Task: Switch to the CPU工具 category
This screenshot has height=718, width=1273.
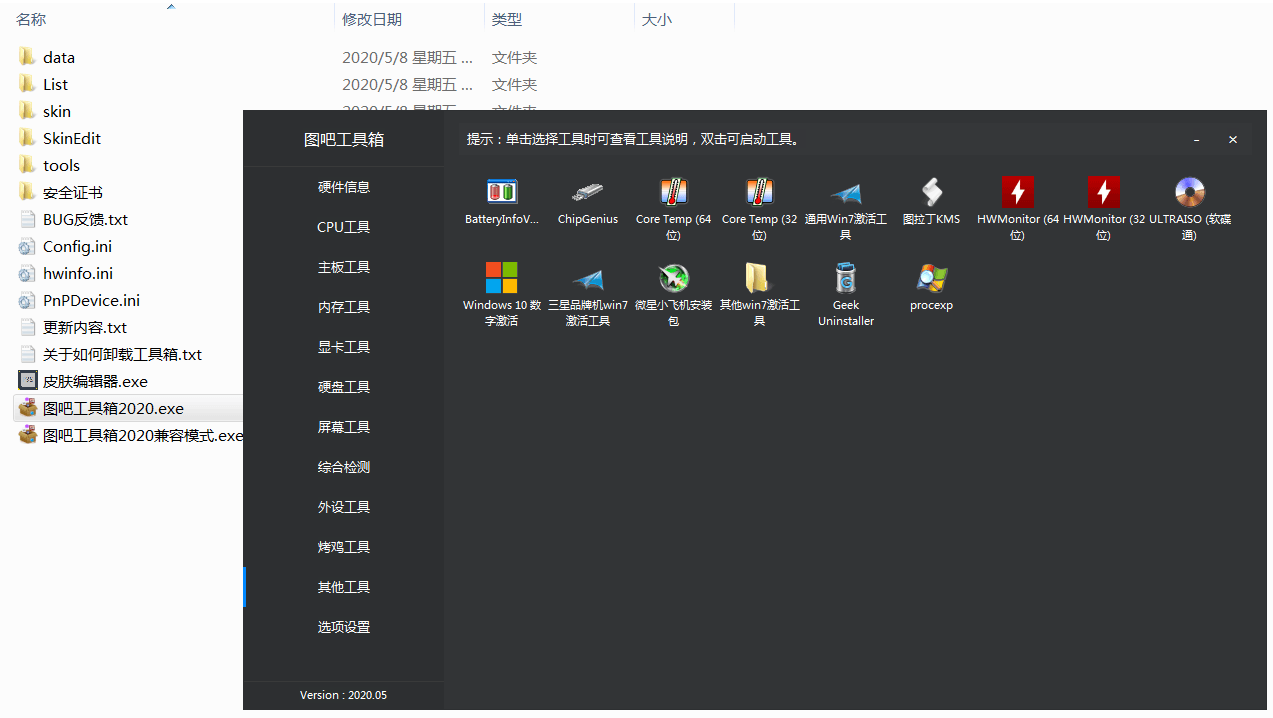Action: (343, 226)
